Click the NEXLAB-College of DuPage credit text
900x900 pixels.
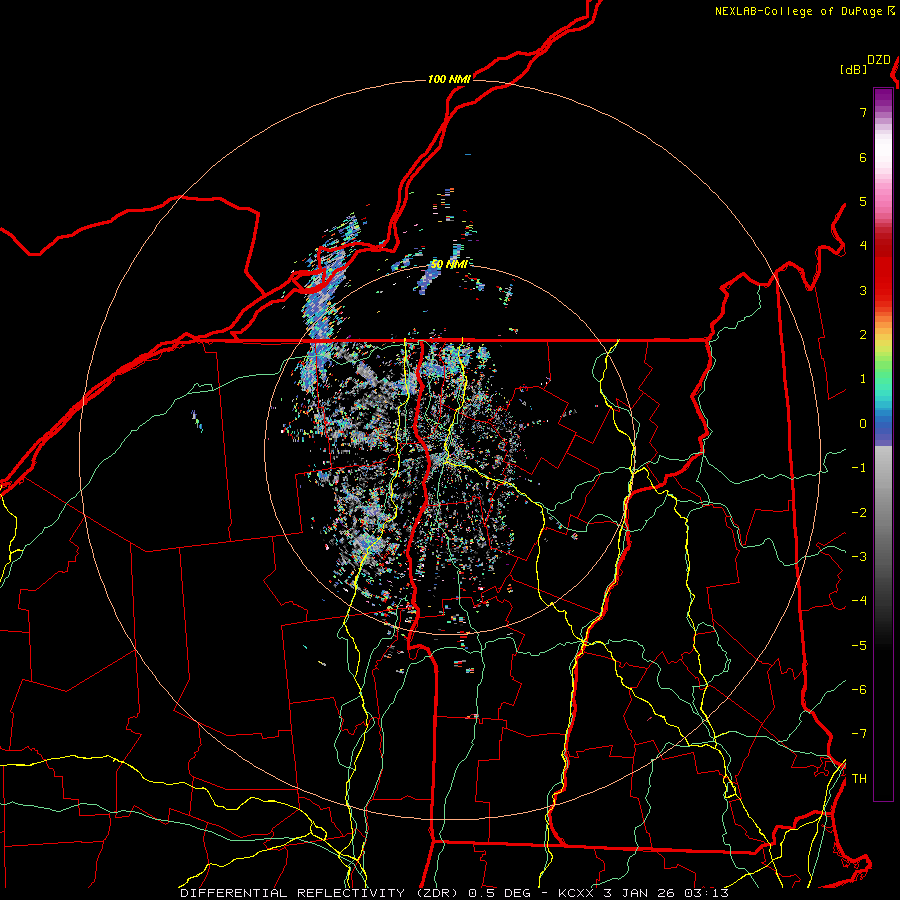pos(804,11)
